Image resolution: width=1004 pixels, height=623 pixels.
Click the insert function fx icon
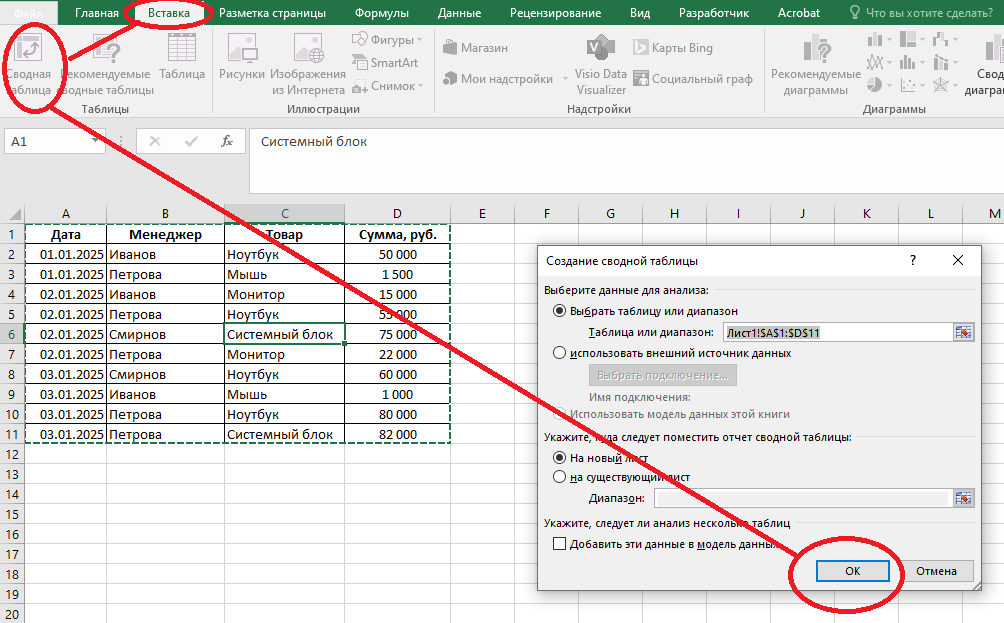point(227,142)
